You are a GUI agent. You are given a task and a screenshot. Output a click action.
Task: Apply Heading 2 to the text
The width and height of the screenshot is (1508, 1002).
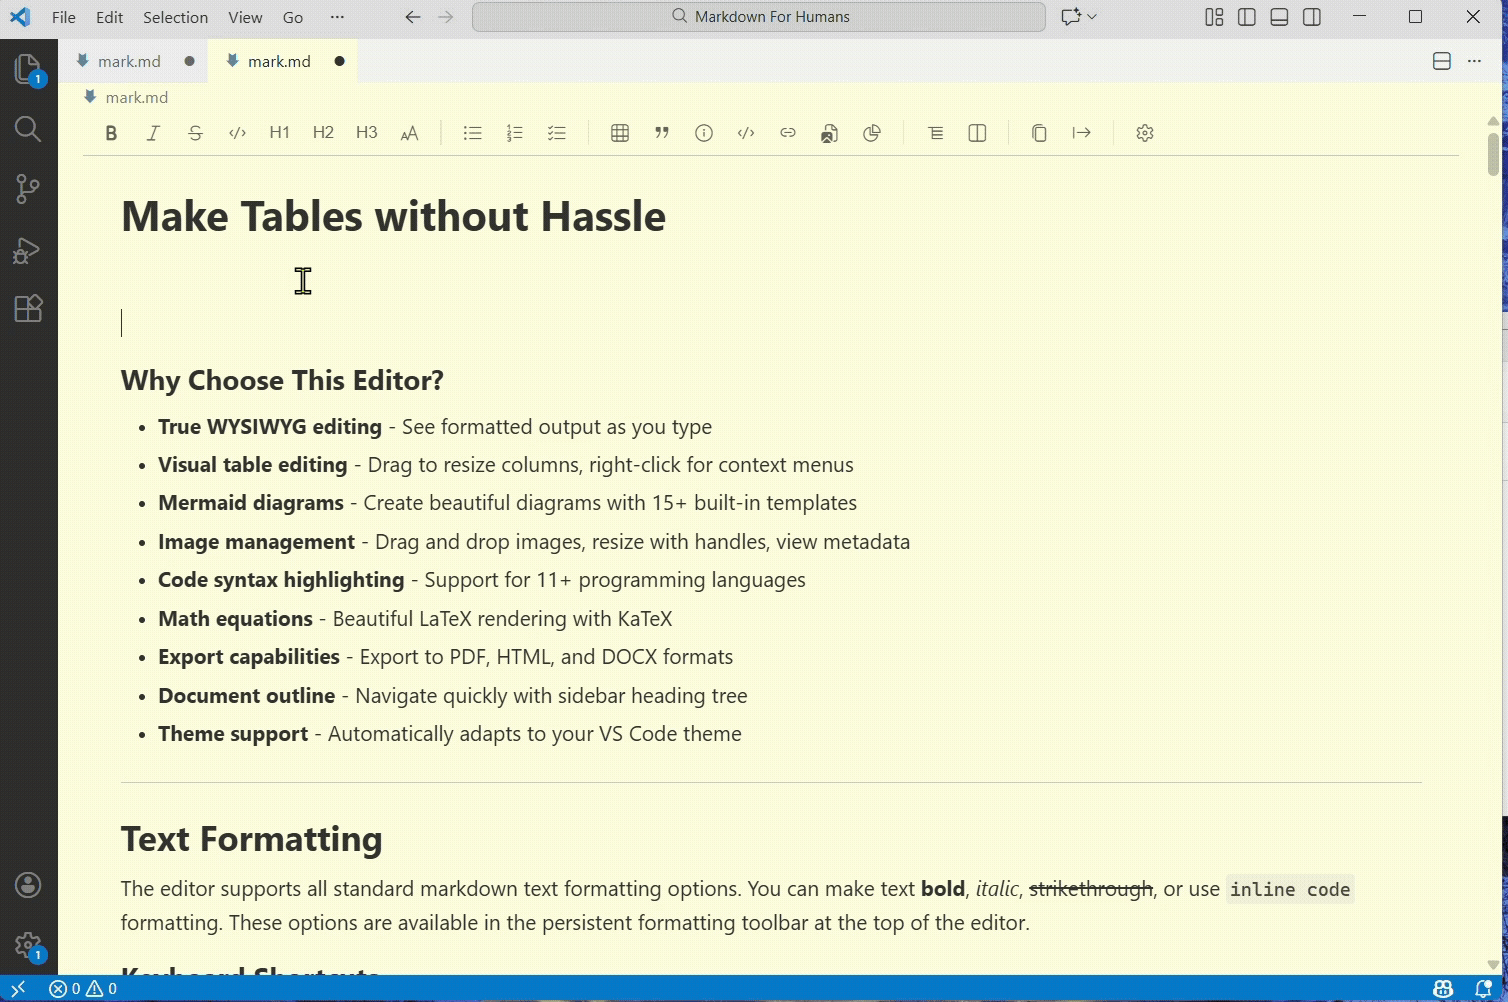[322, 132]
